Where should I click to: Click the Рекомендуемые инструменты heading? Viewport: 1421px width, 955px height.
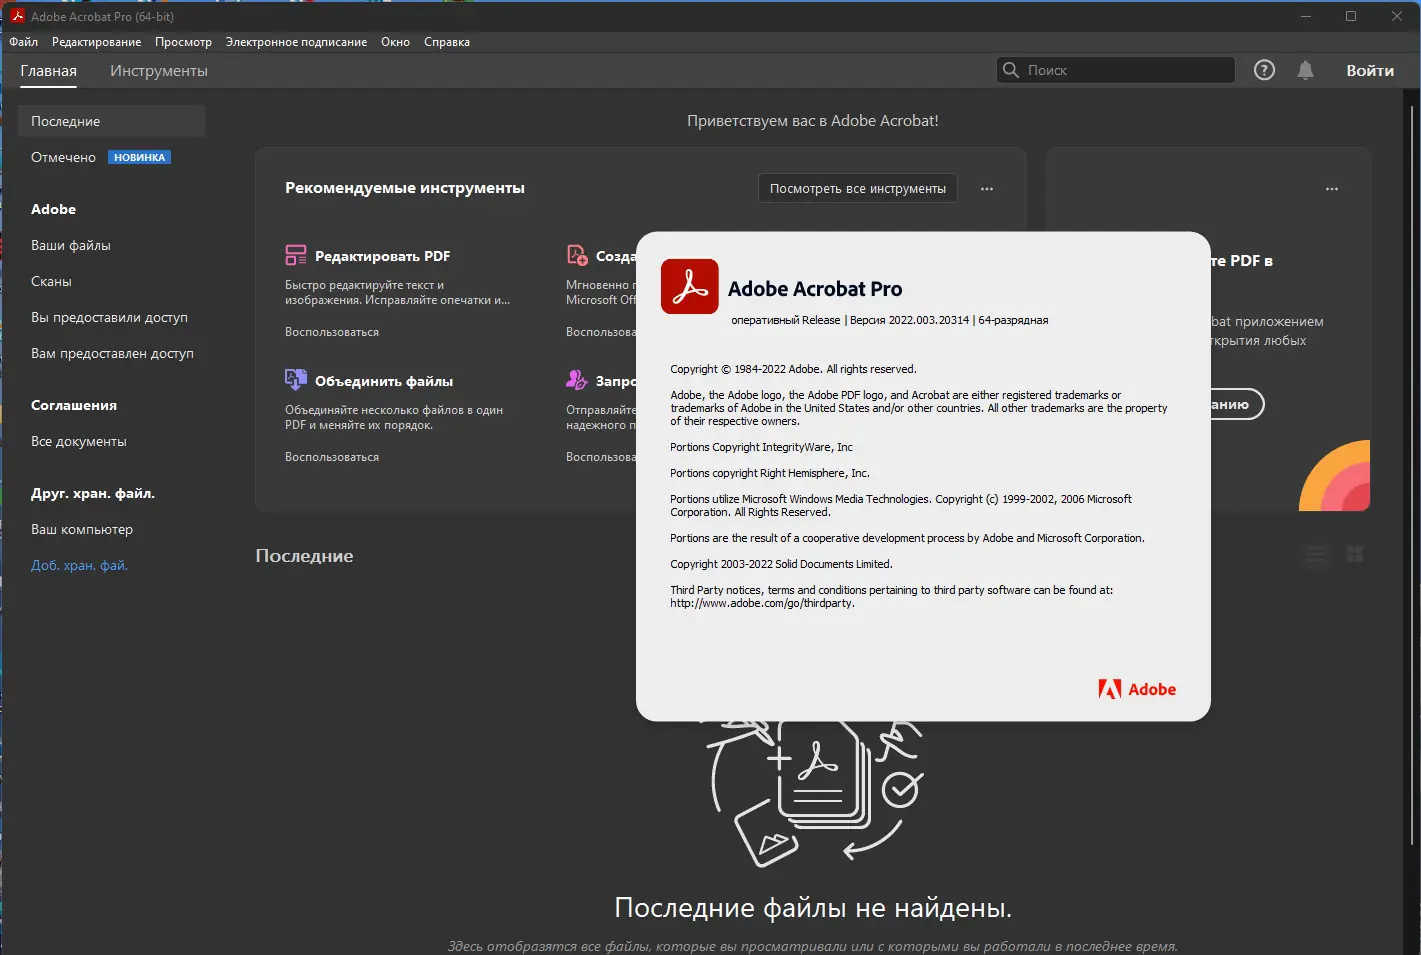pyautogui.click(x=405, y=188)
